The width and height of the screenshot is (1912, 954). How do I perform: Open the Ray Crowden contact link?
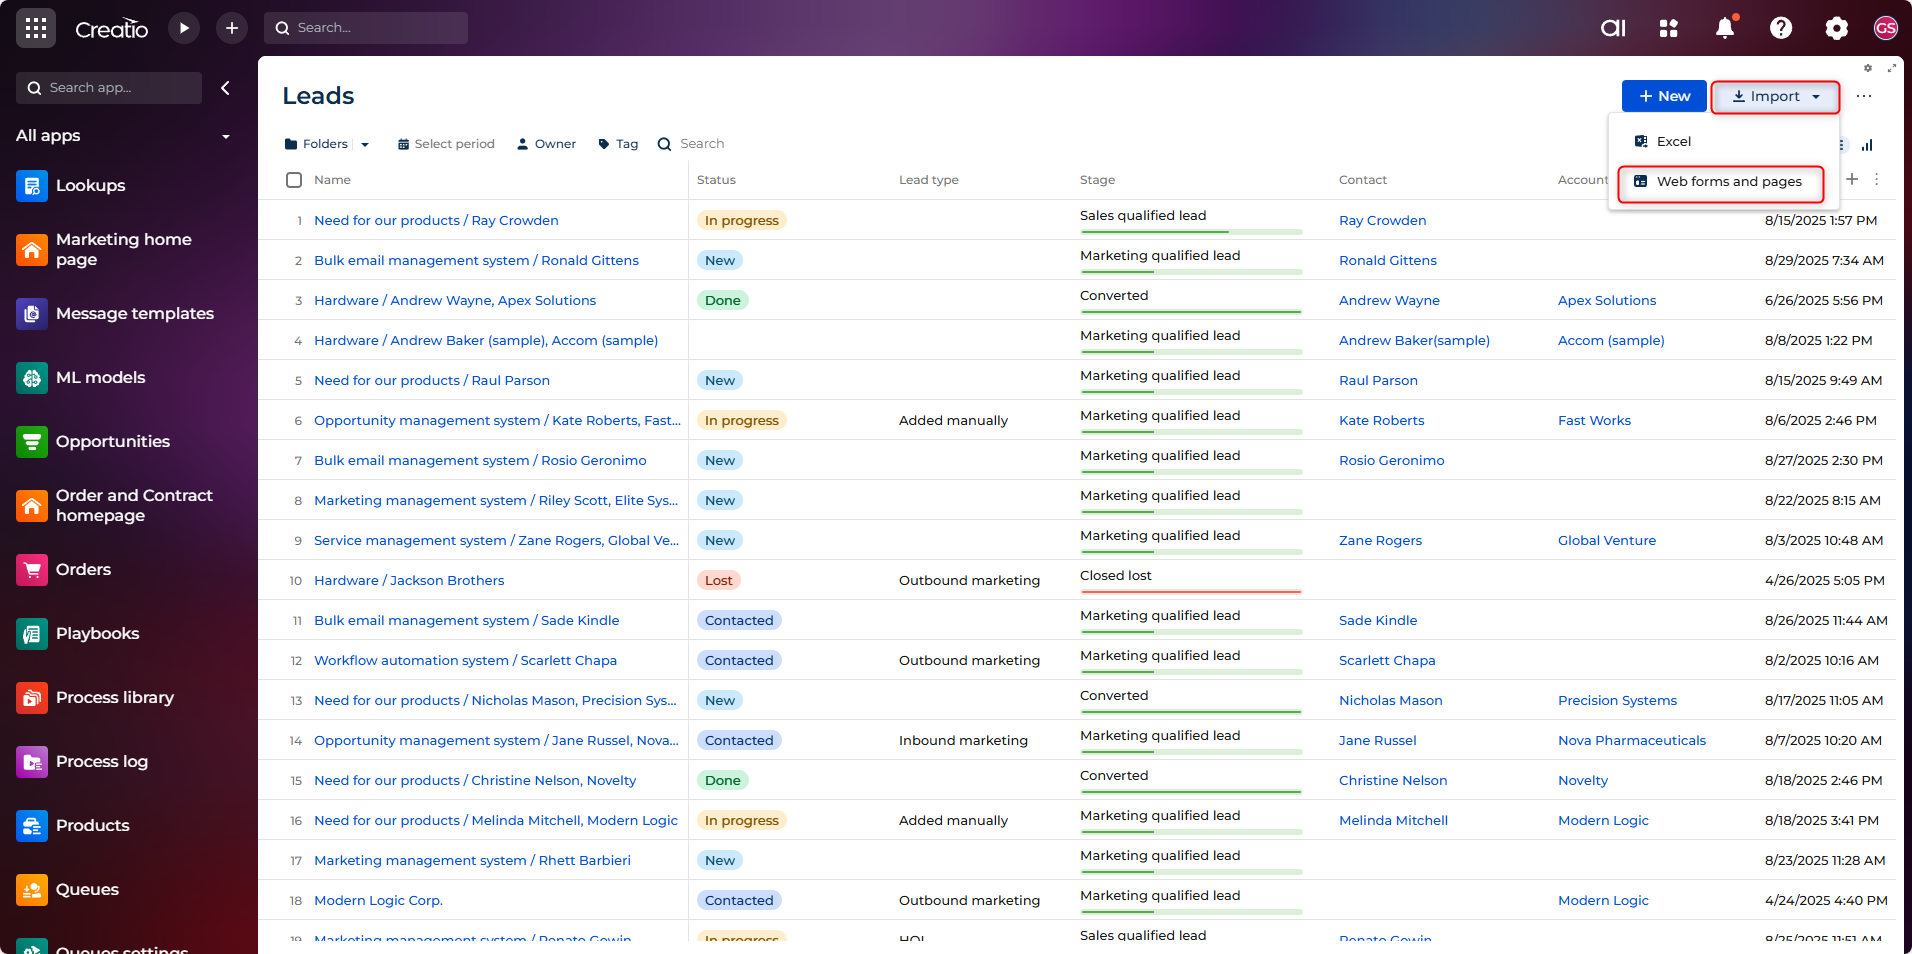coord(1382,220)
